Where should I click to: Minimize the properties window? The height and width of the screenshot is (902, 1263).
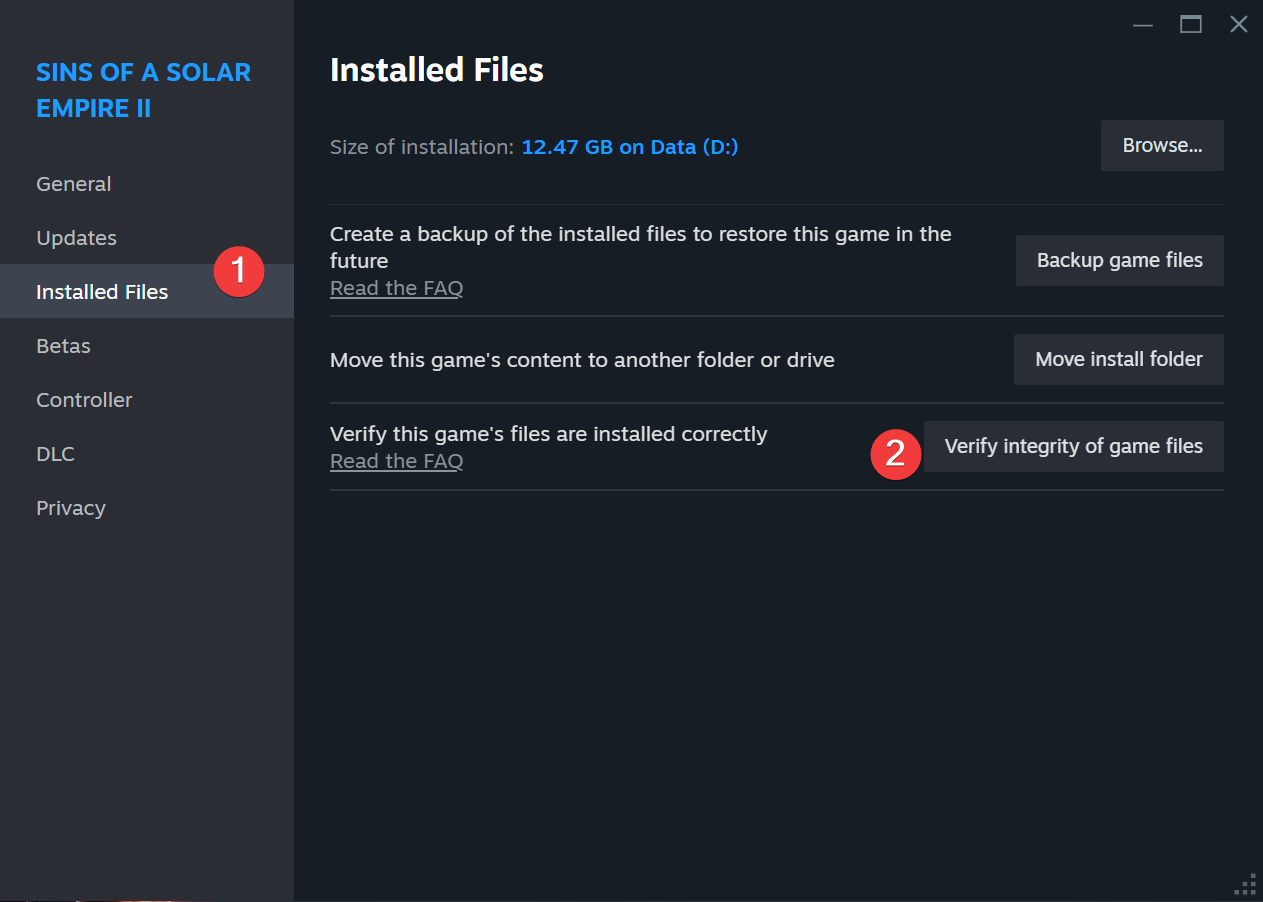[1143, 24]
